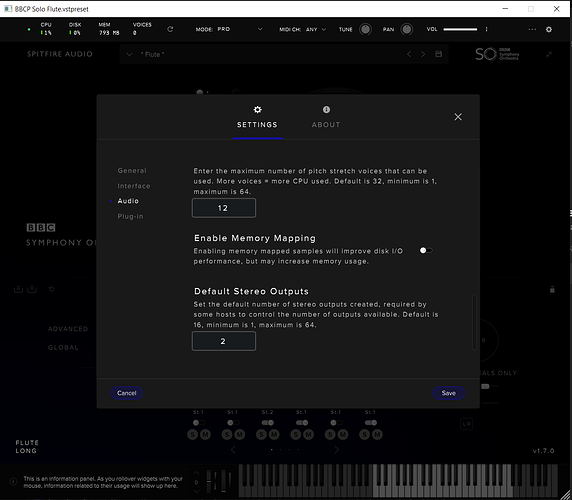Click the Cancel button
The width and height of the screenshot is (572, 500).
pyautogui.click(x=127, y=393)
